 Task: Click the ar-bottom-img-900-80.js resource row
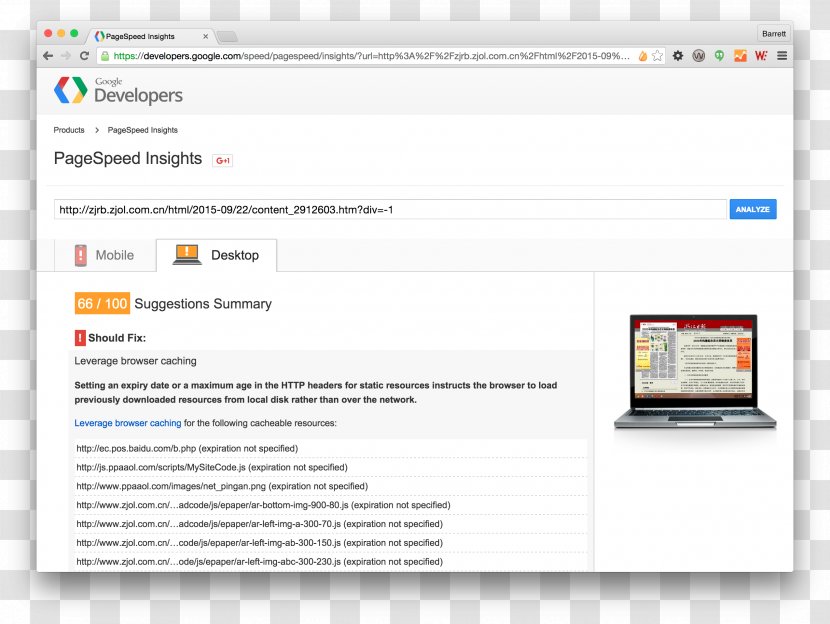[330, 505]
